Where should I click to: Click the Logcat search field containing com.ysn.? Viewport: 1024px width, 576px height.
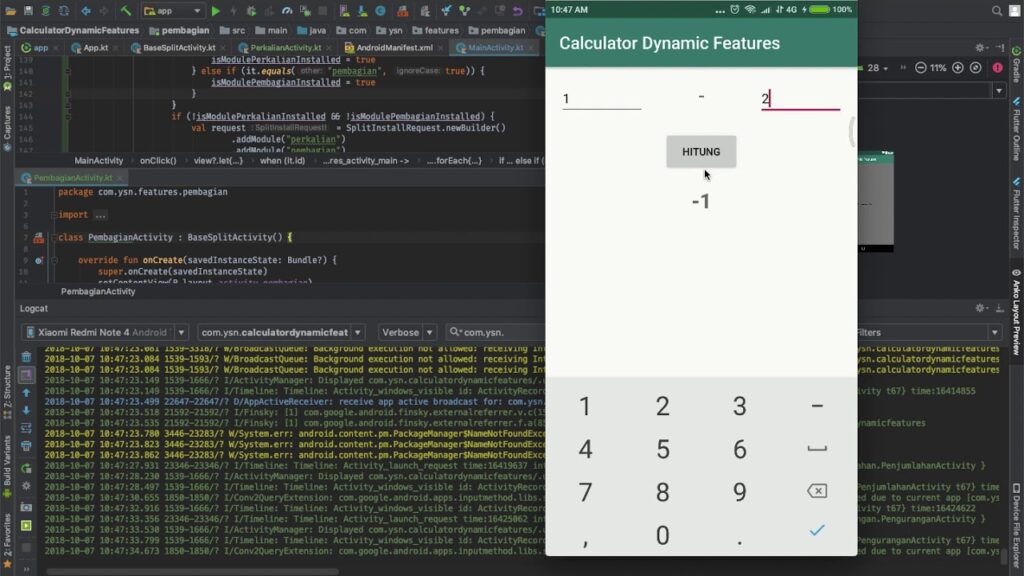pyautogui.click(x=496, y=332)
